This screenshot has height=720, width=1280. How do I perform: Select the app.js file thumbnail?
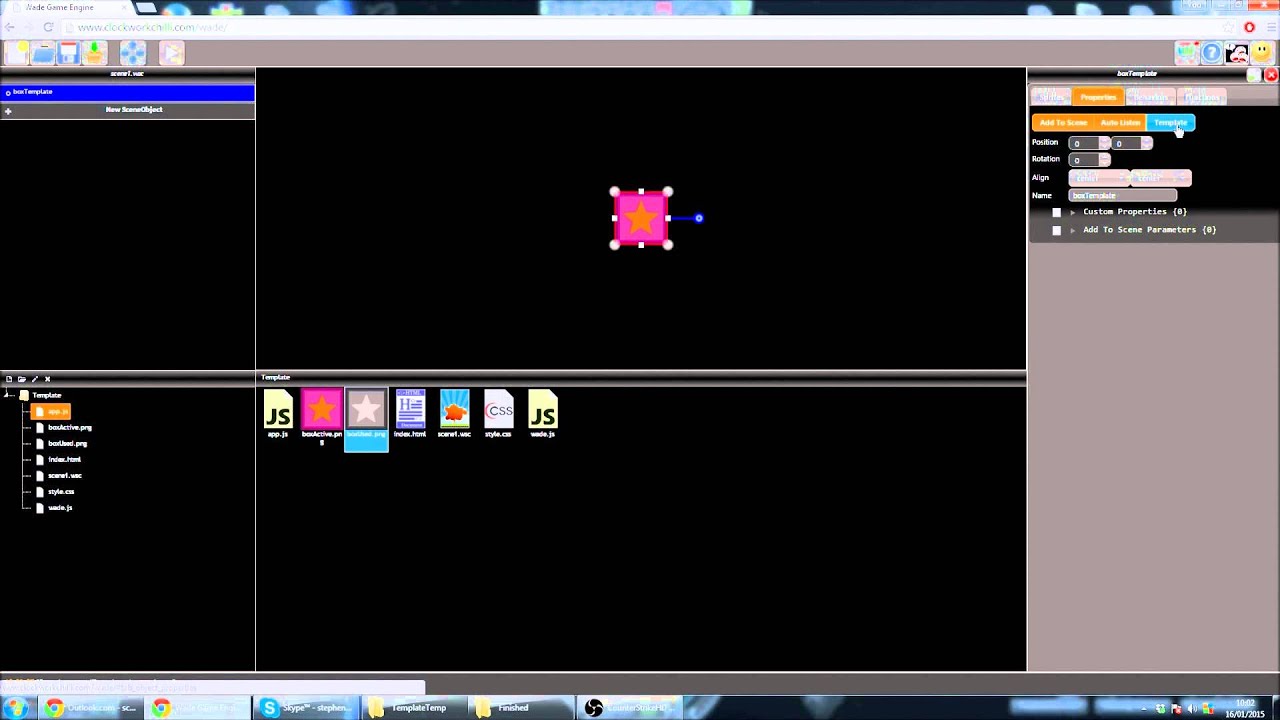278,414
